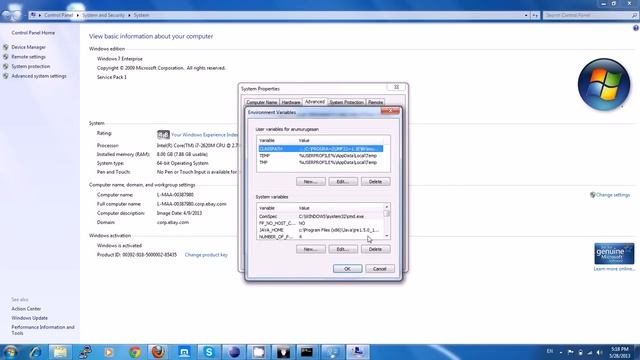Switch to the Hardware tab

[291, 102]
